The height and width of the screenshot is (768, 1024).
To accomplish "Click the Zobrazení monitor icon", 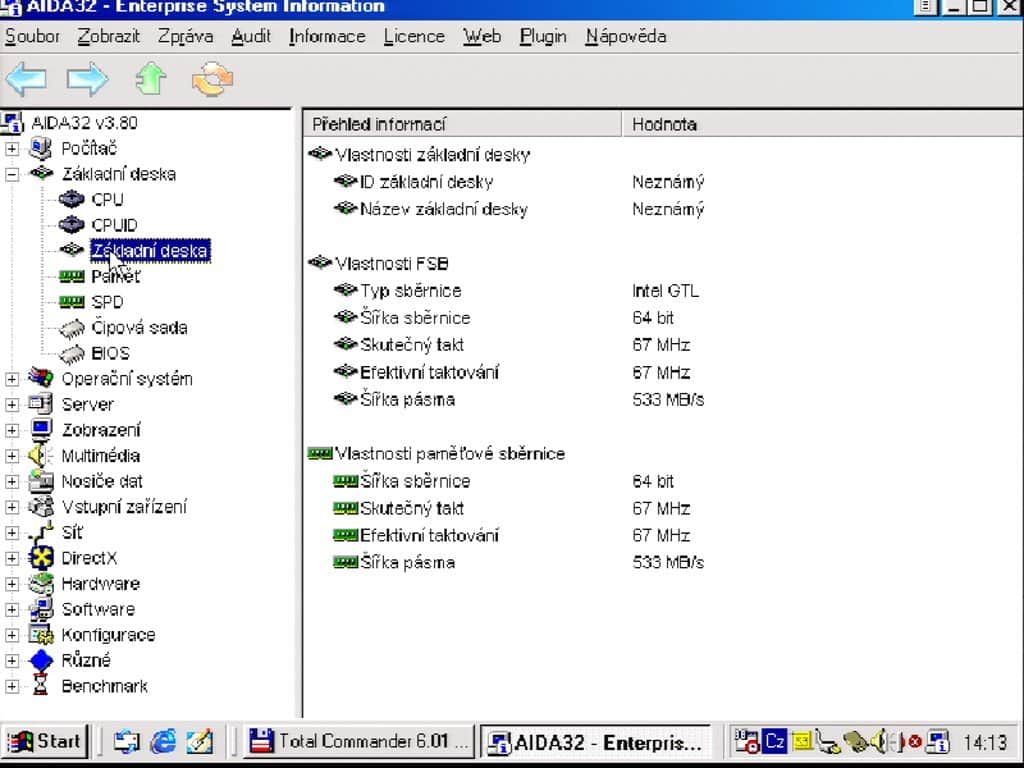I will point(40,430).
